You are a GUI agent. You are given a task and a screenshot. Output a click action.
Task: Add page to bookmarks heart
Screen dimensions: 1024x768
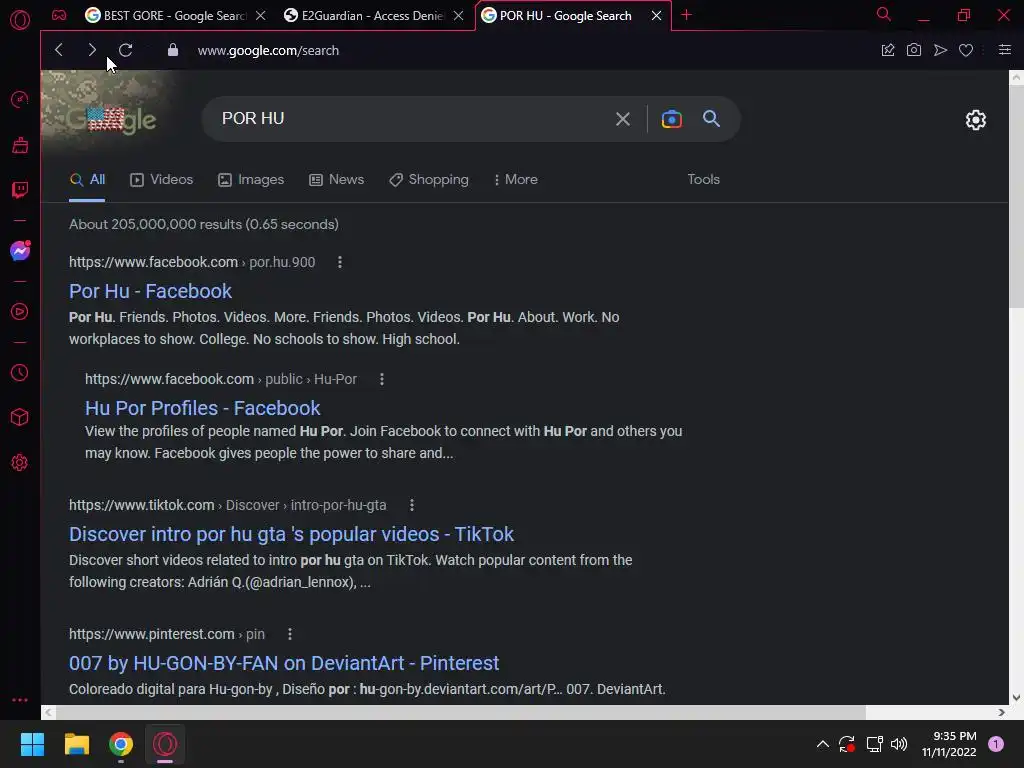(966, 50)
